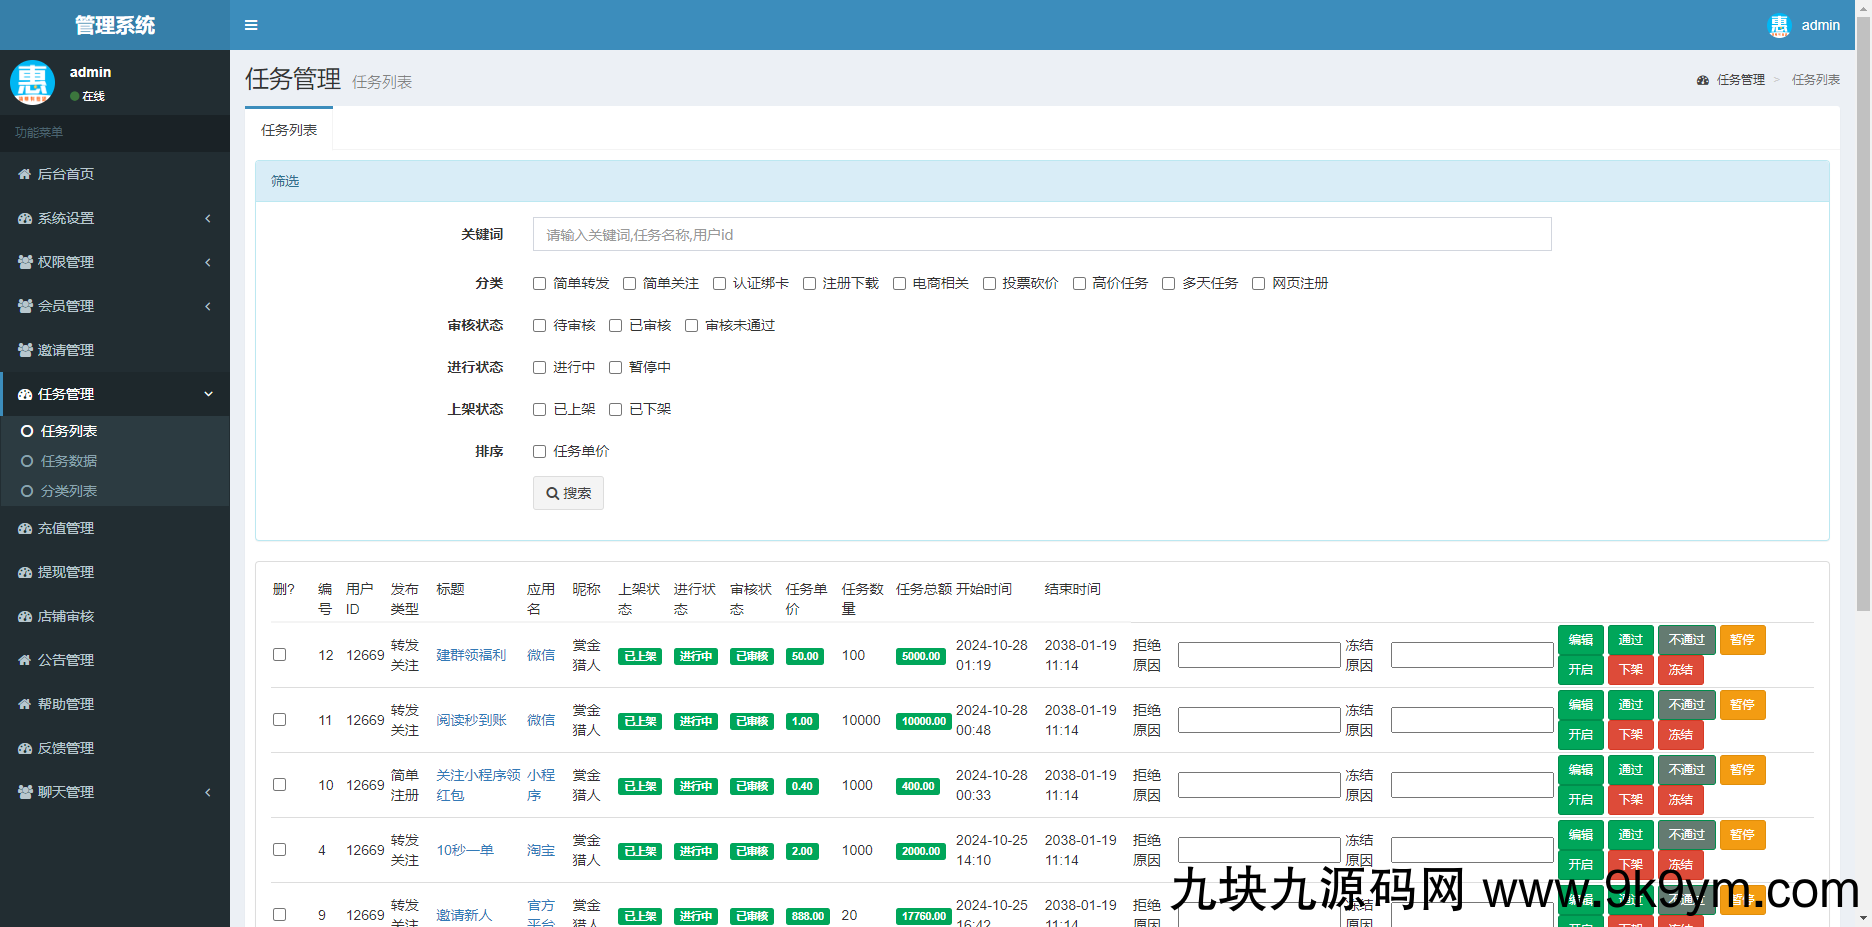The image size is (1872, 927).
Task: Check the 待审核 status checkbox
Action: [x=539, y=325]
